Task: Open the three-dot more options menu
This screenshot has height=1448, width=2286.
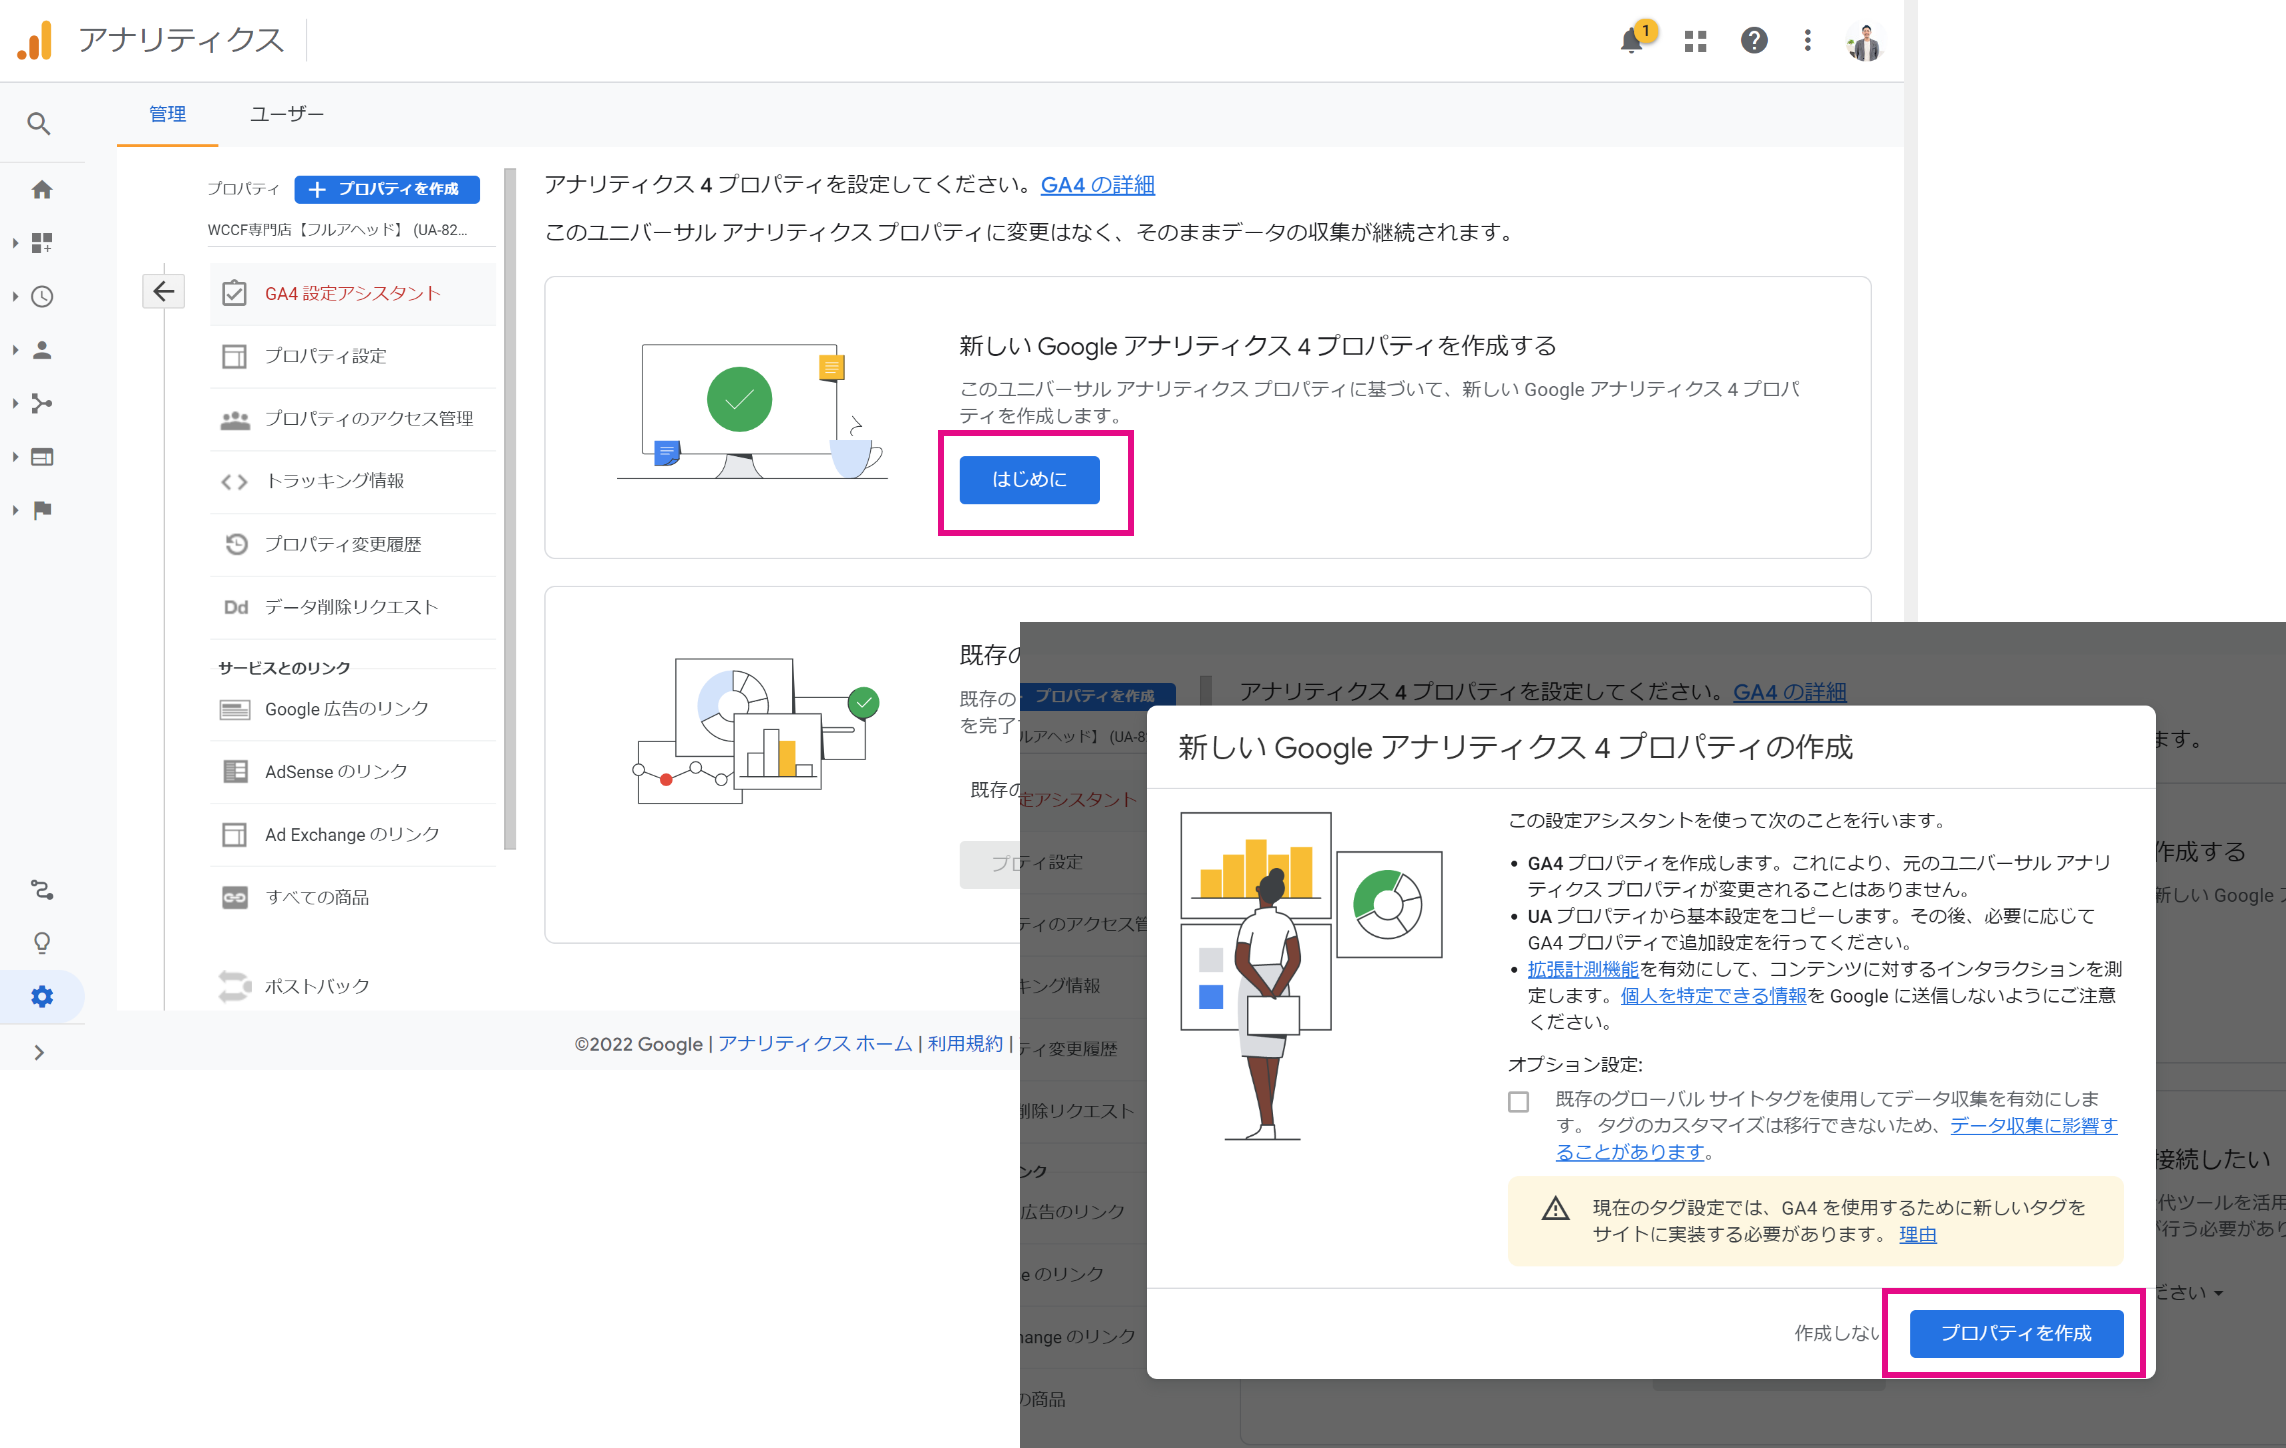Action: (1807, 41)
